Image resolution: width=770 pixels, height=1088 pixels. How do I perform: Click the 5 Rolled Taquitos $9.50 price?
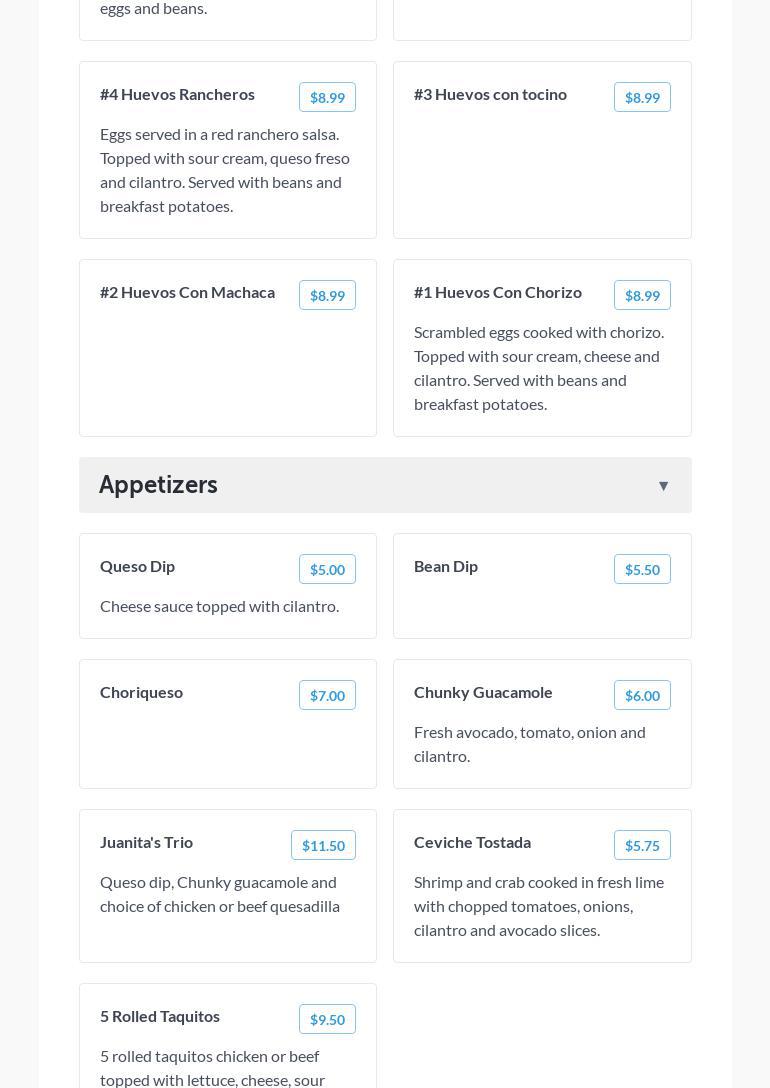coord(327,1019)
